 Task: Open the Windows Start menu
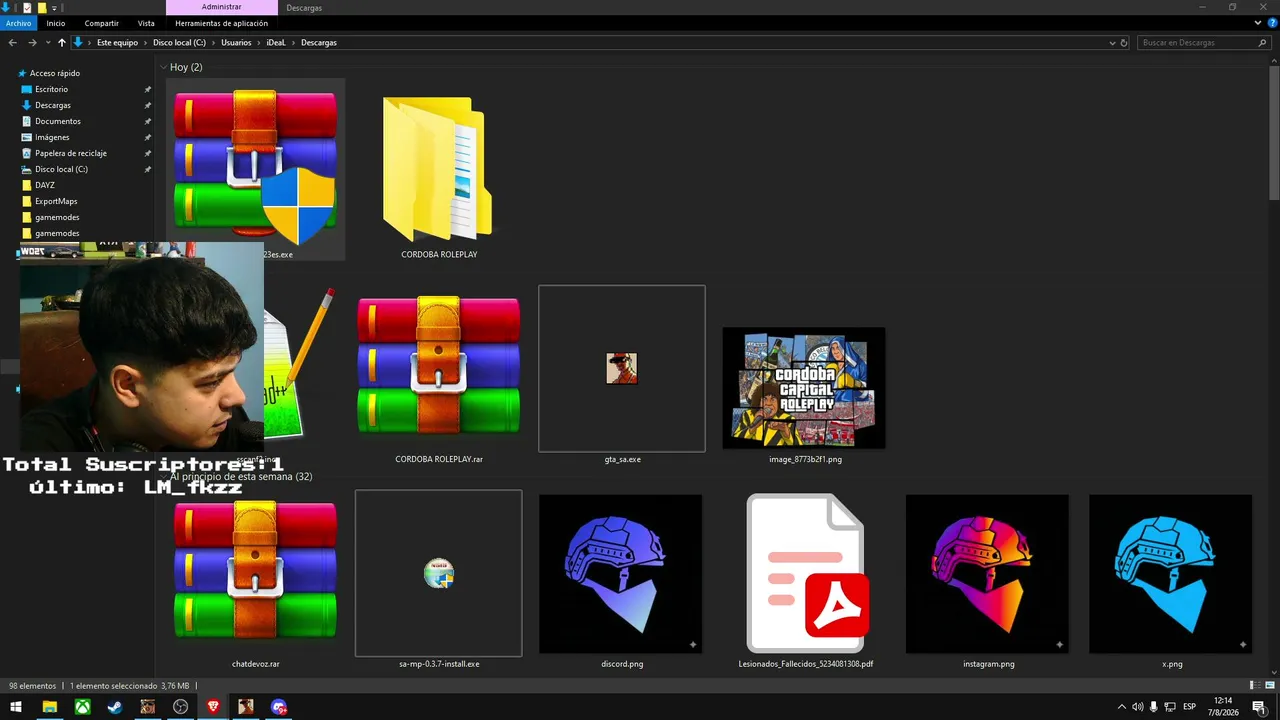coord(16,707)
